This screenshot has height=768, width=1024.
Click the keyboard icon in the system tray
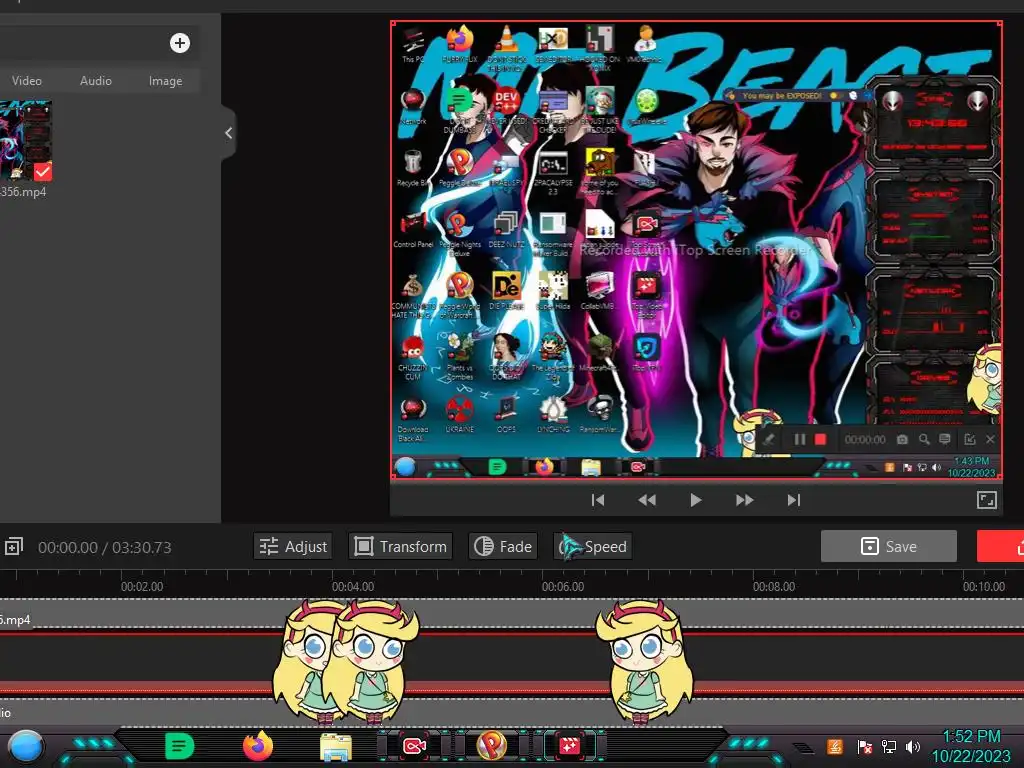pos(805,748)
